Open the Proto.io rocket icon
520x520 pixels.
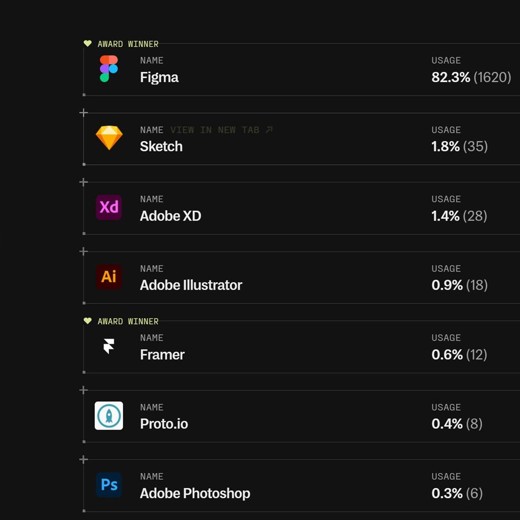(x=109, y=416)
